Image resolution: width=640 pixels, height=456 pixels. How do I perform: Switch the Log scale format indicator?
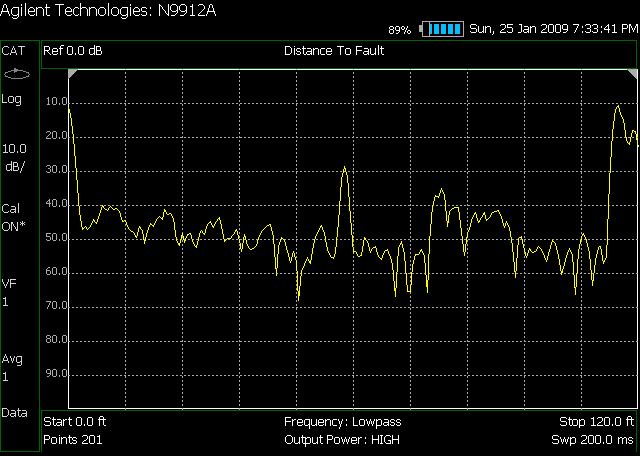(14, 99)
